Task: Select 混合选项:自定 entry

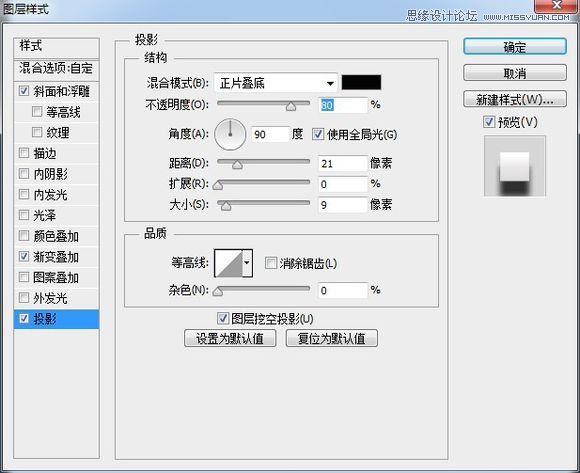Action: point(56,69)
